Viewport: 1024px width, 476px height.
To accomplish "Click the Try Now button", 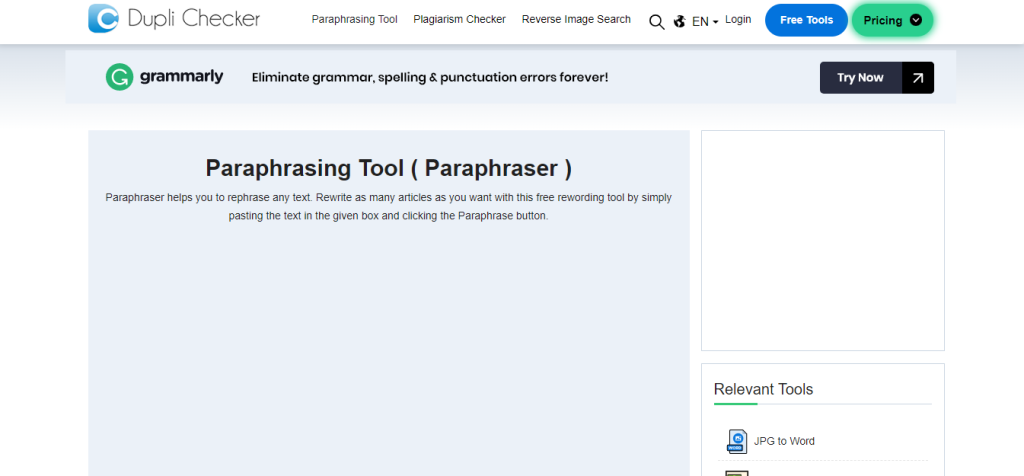I will tap(877, 78).
